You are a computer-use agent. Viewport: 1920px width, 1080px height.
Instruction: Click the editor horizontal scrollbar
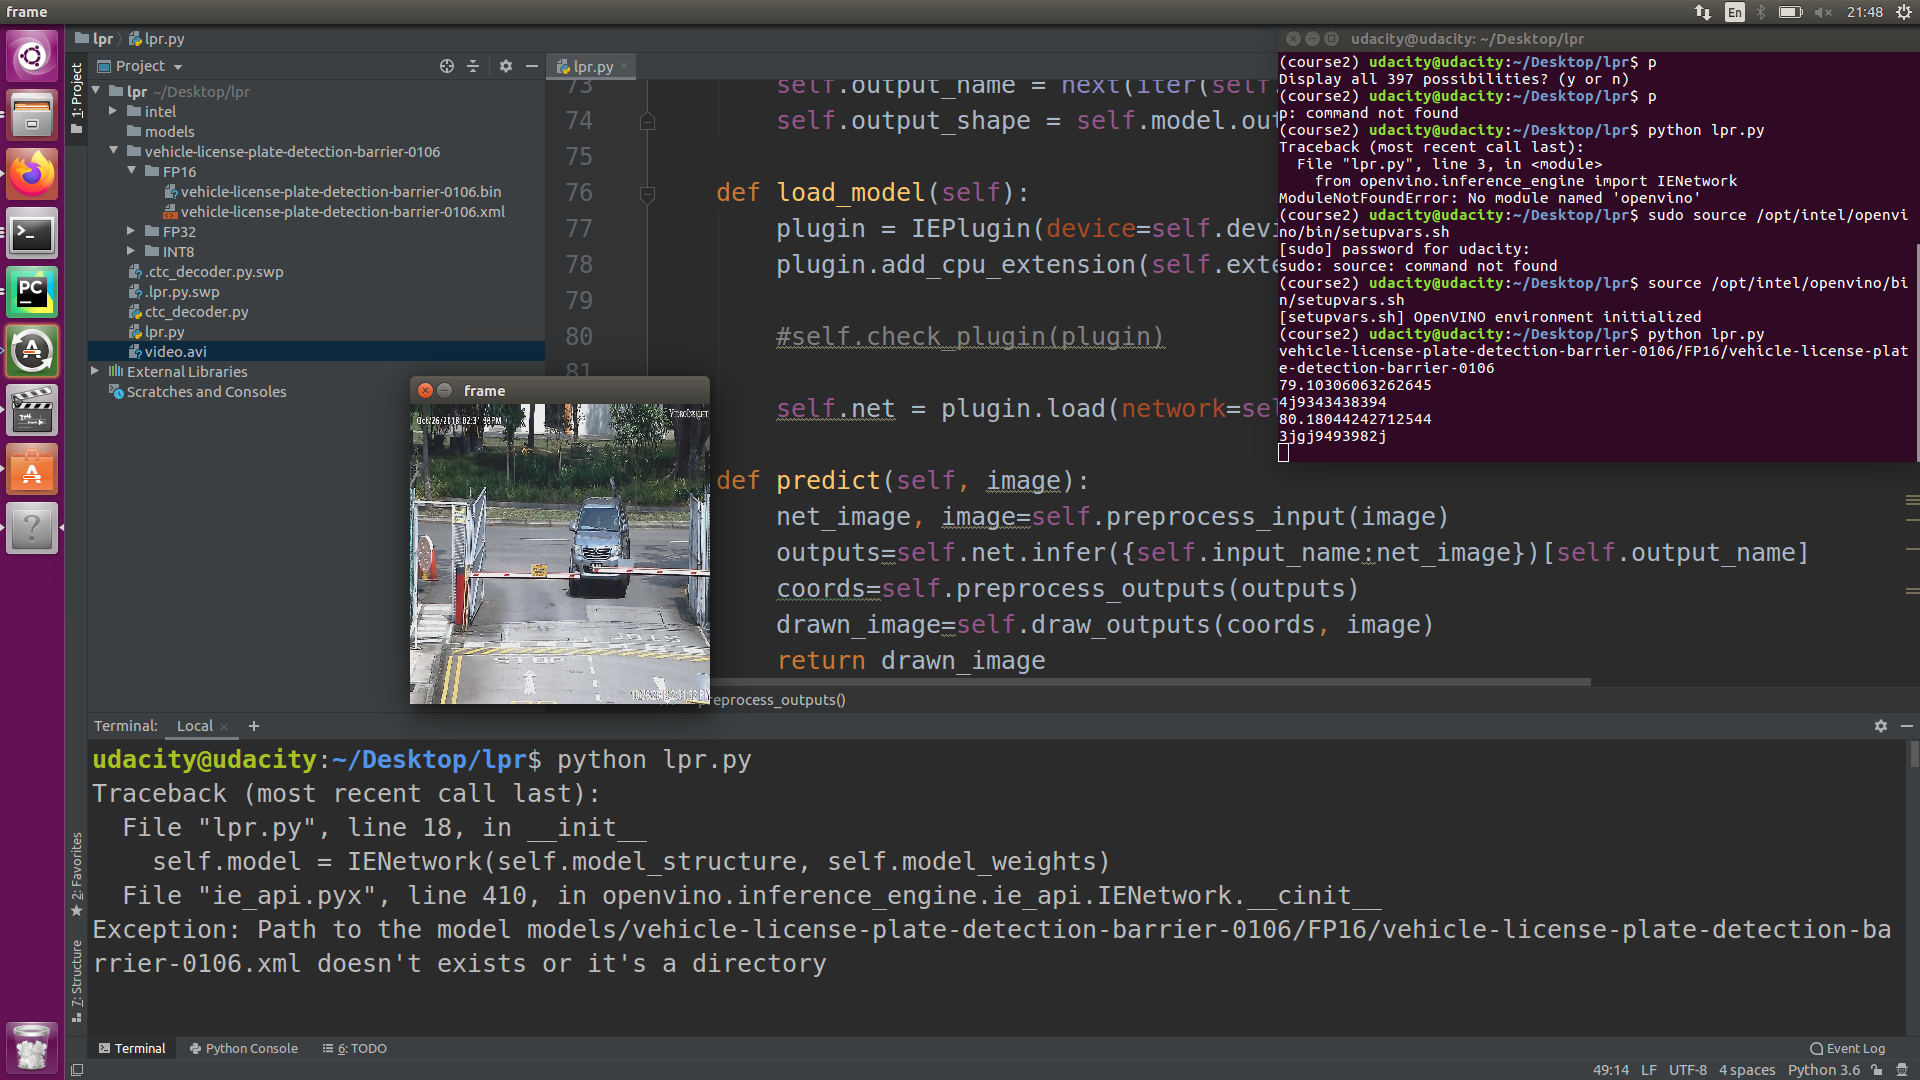click(x=1150, y=682)
